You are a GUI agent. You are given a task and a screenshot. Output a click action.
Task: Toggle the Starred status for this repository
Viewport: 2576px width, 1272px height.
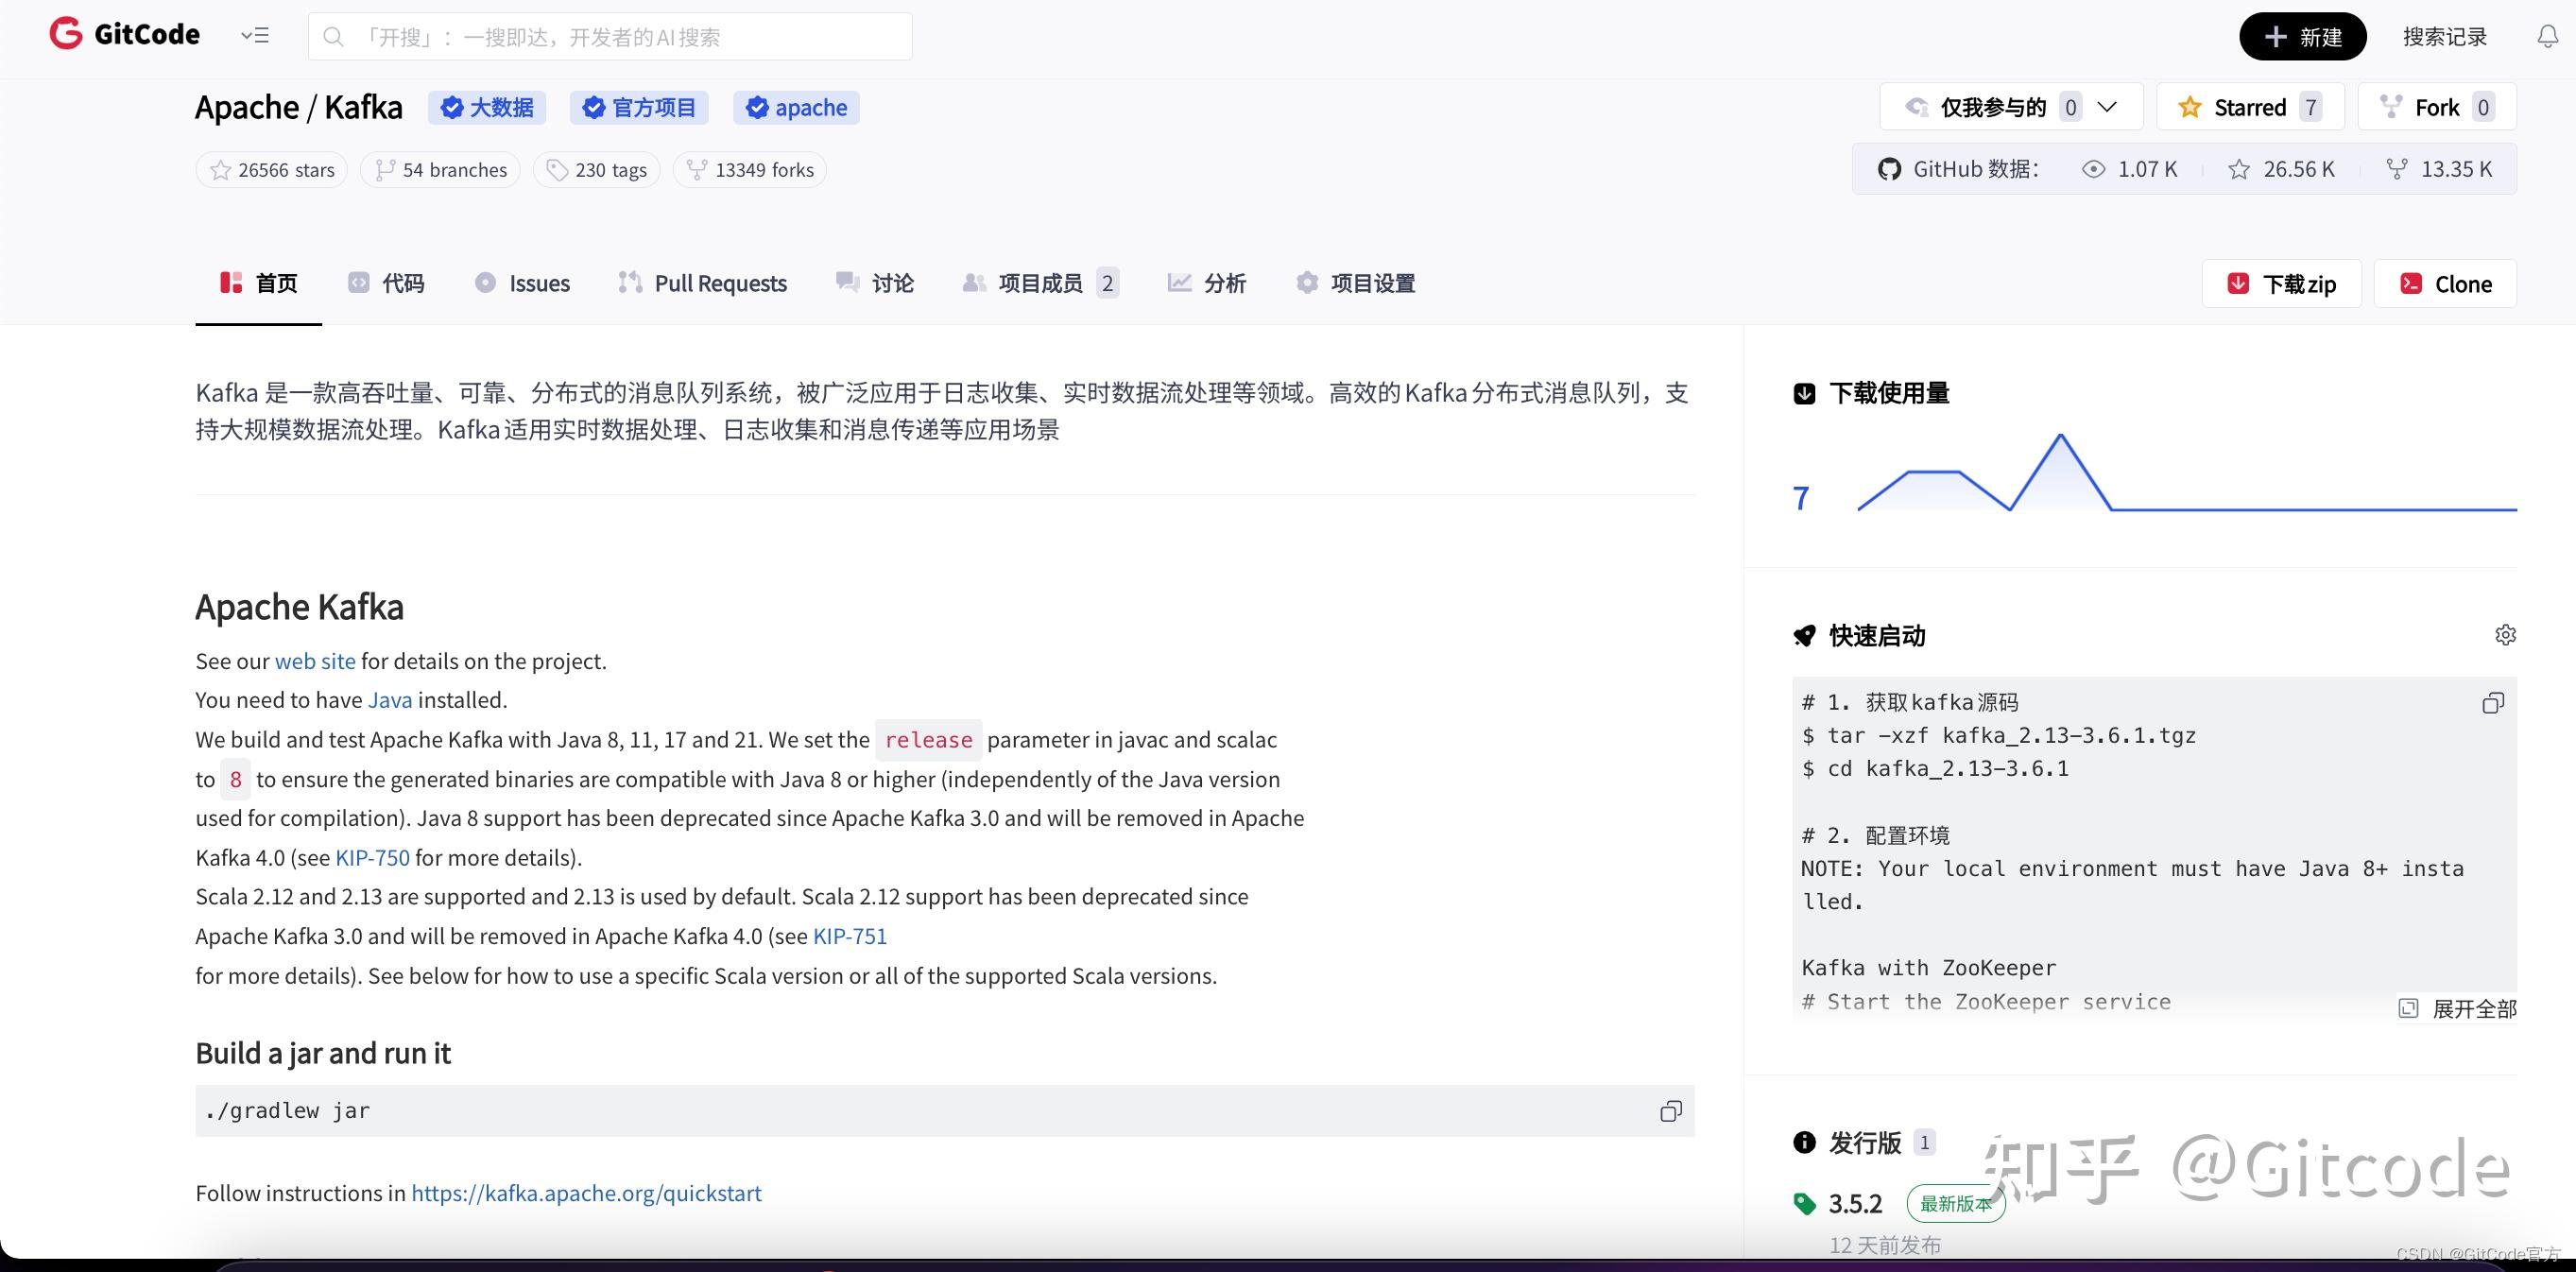pos(2248,106)
